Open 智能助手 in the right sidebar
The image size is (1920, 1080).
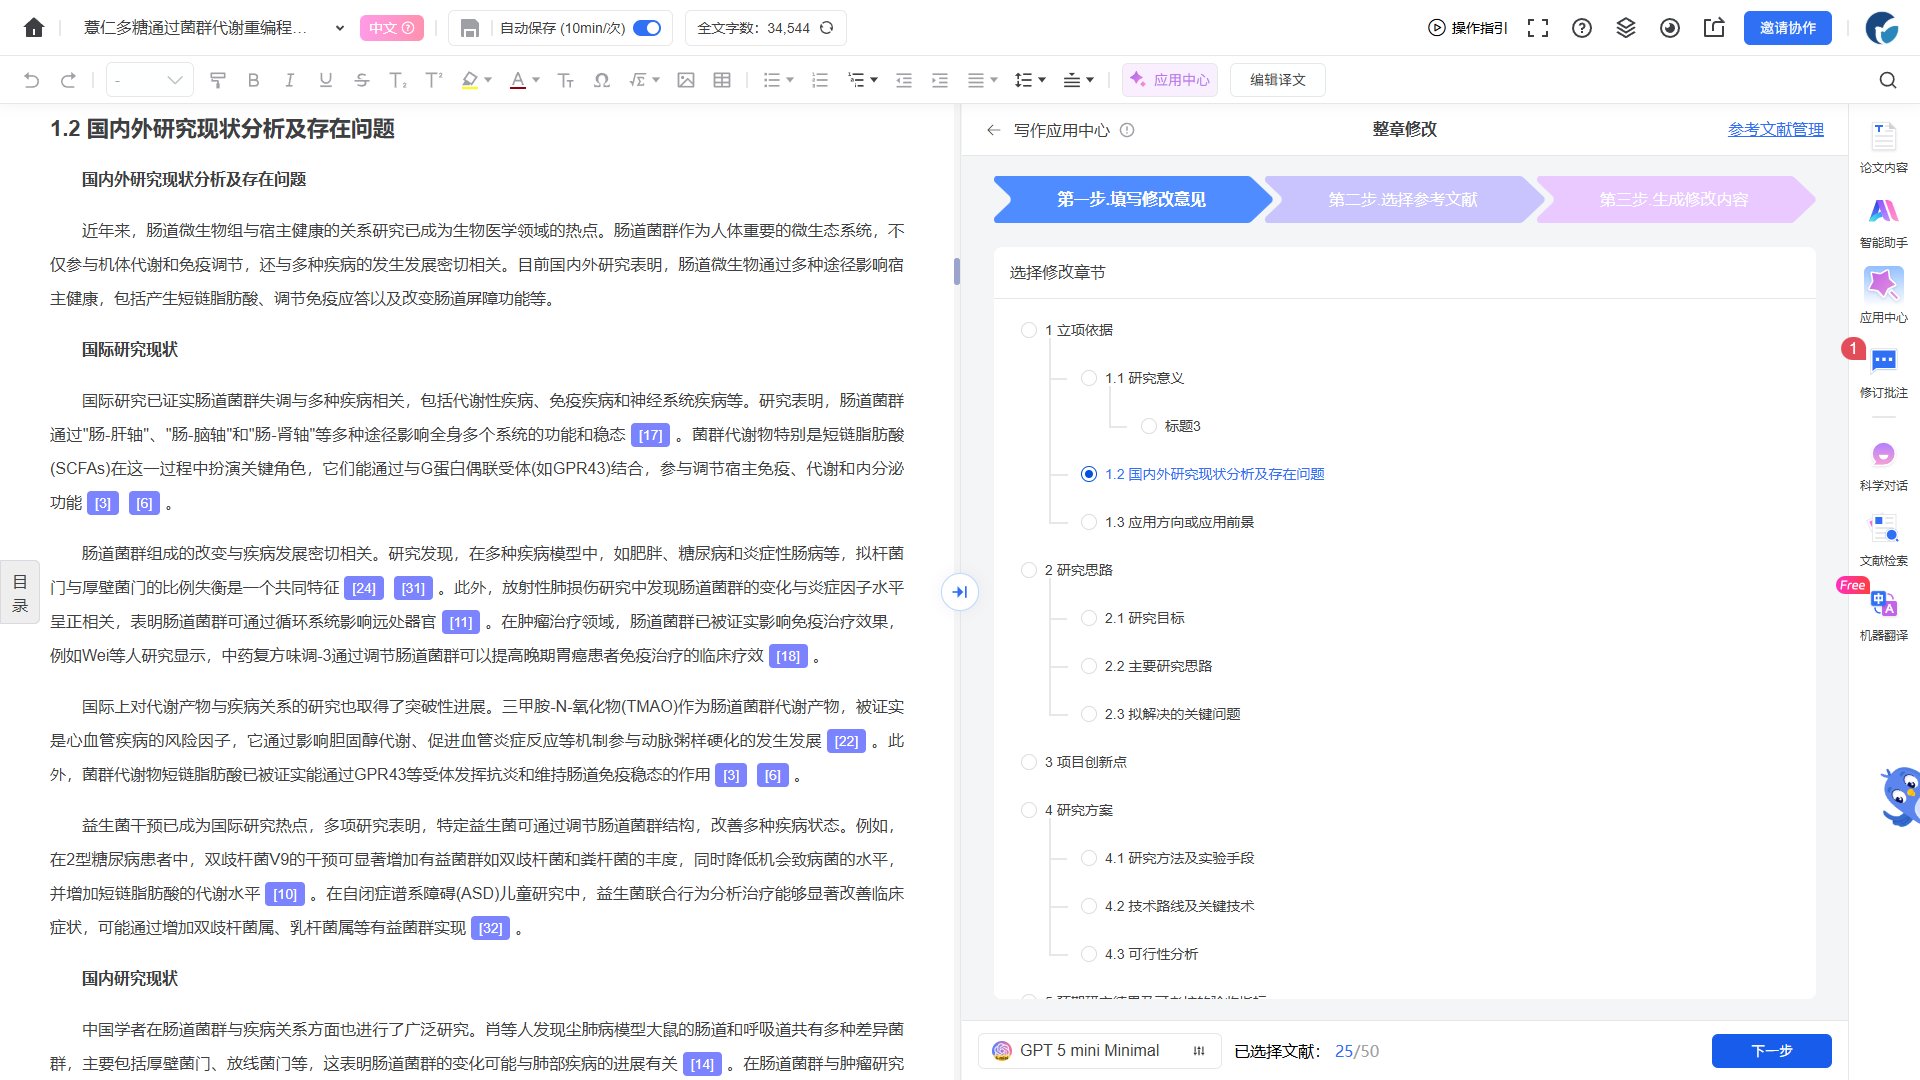(x=1883, y=222)
